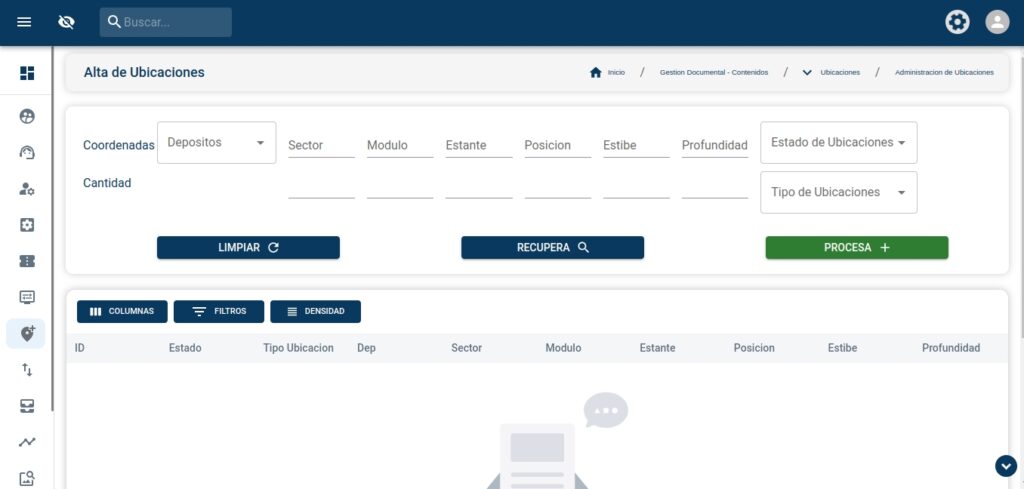Open the ticket icon in sidebar
Image resolution: width=1024 pixels, height=489 pixels.
click(27, 261)
